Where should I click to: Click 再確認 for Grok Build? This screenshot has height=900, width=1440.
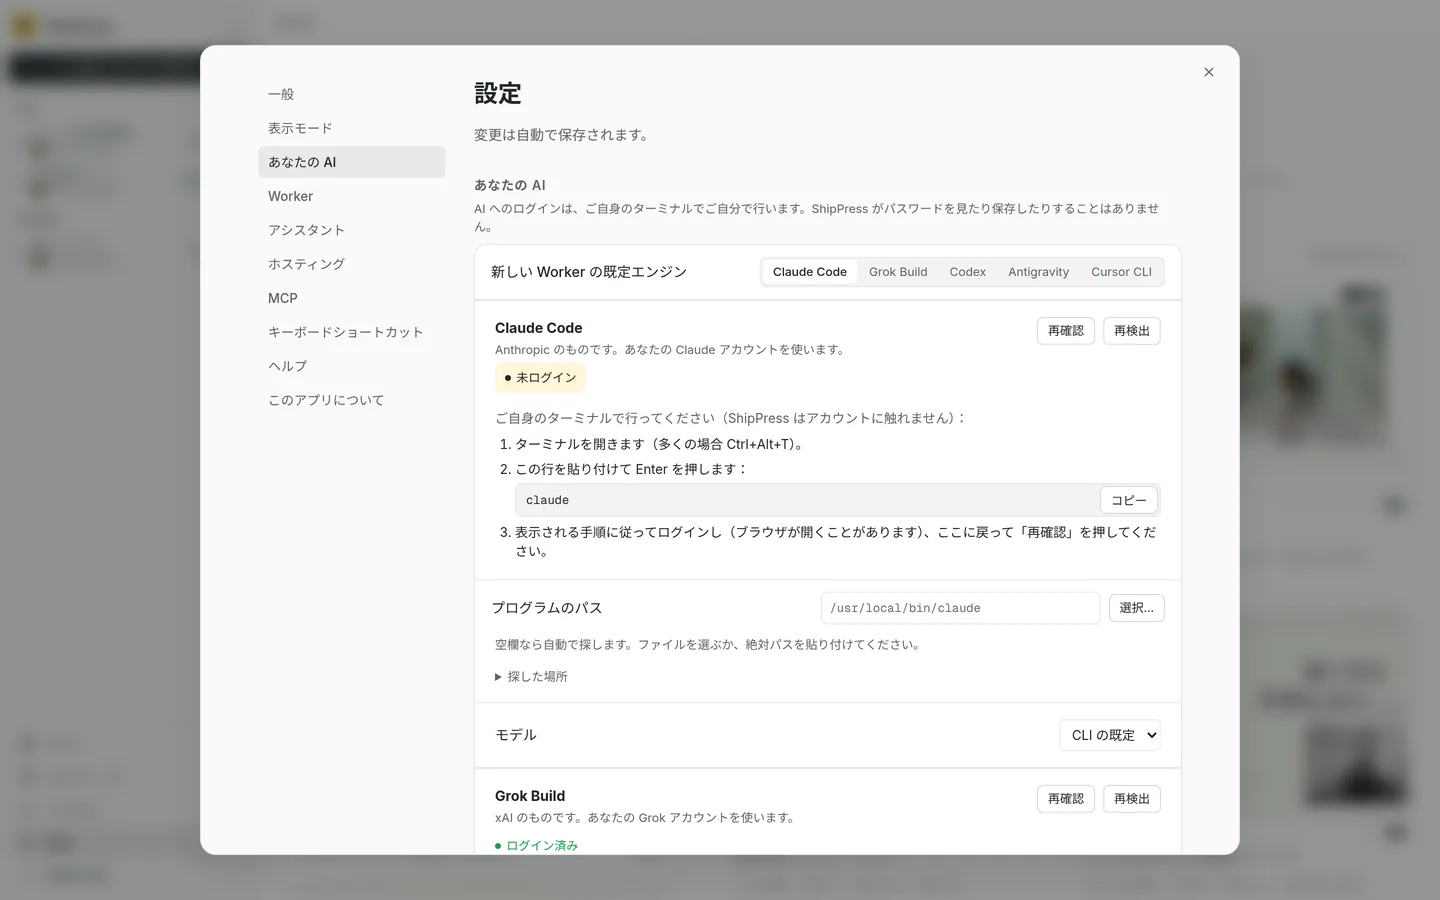click(x=1066, y=799)
